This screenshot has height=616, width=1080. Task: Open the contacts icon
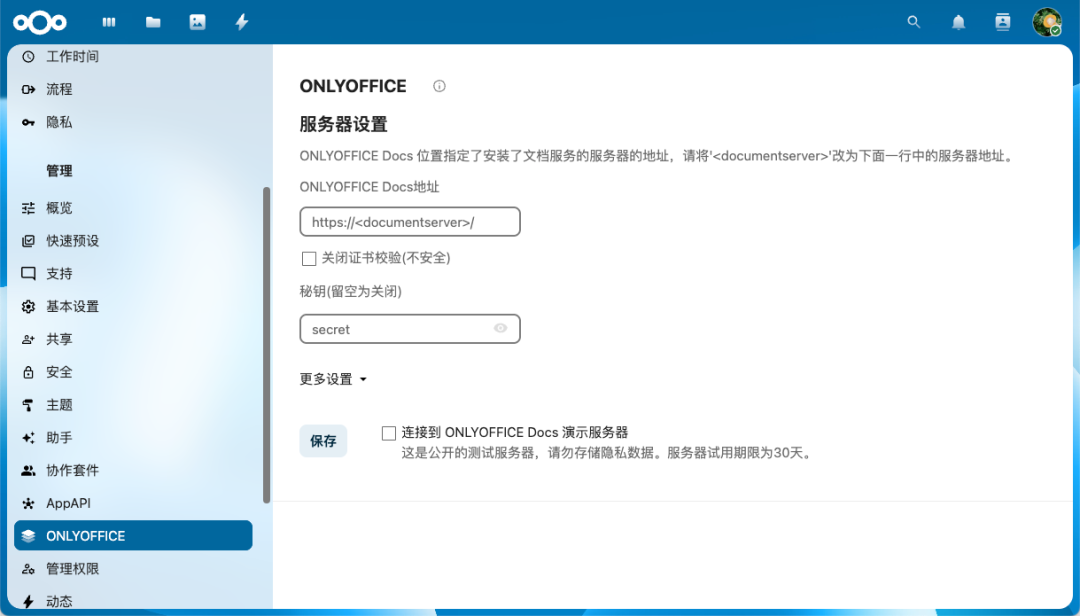(1002, 21)
